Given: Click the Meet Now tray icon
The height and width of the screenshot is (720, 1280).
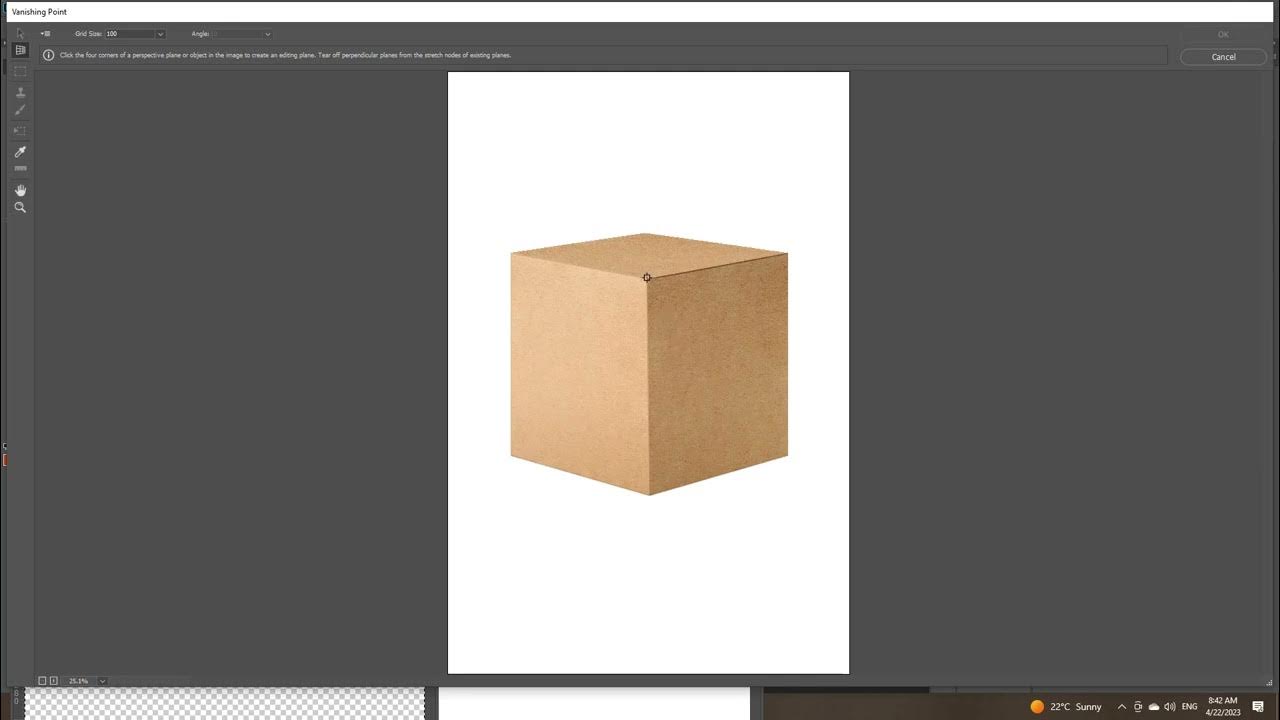Looking at the screenshot, I should [1138, 707].
